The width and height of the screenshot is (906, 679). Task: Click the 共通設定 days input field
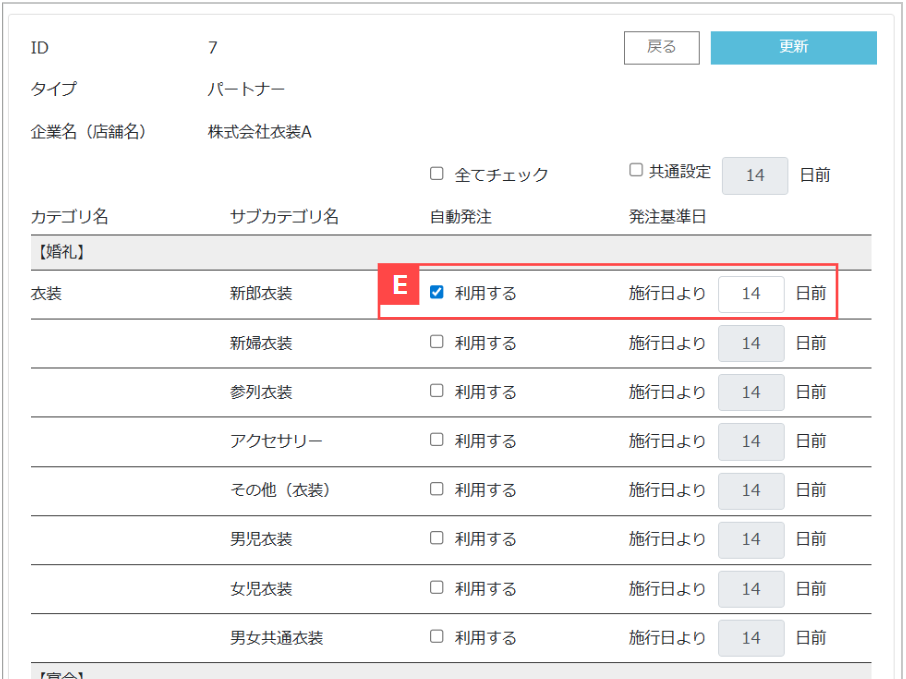(754, 175)
